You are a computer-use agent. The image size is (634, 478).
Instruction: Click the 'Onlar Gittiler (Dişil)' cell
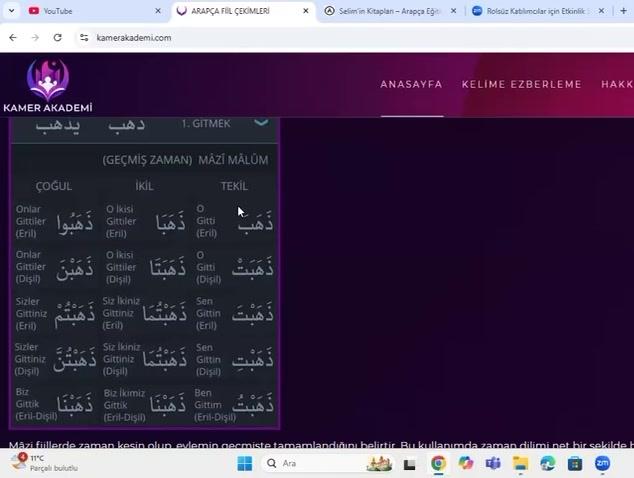55,267
